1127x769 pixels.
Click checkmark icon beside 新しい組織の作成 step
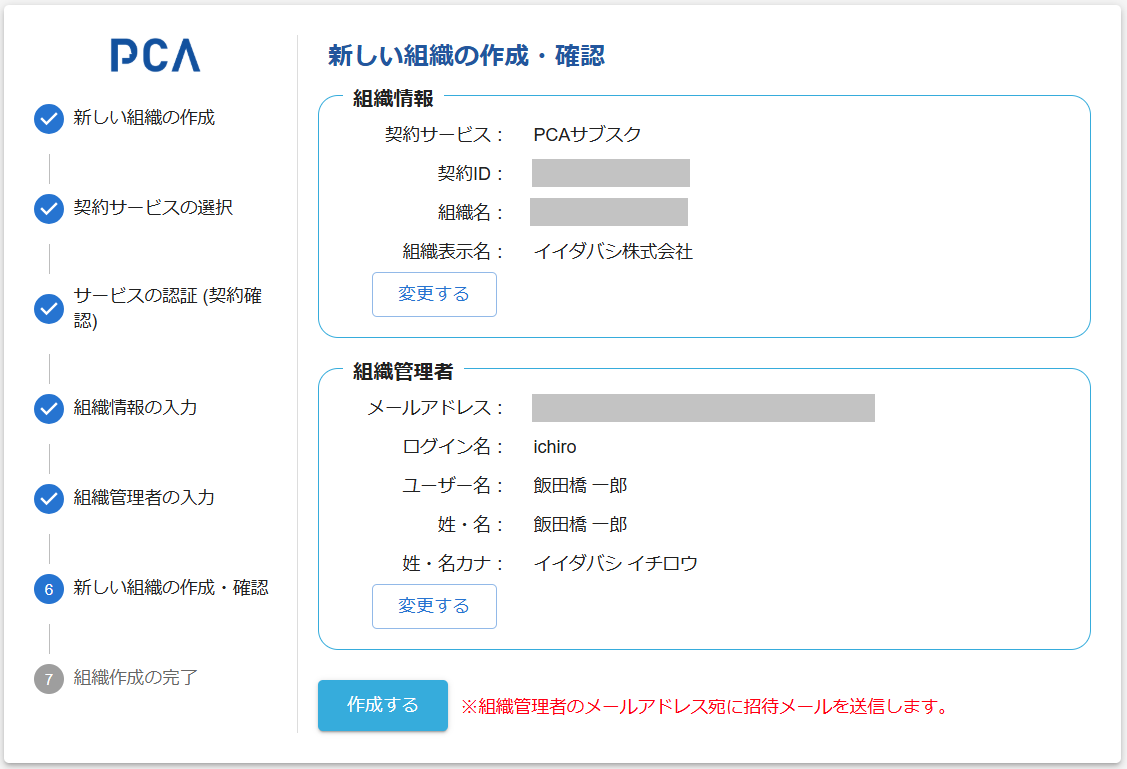[x=49, y=119]
